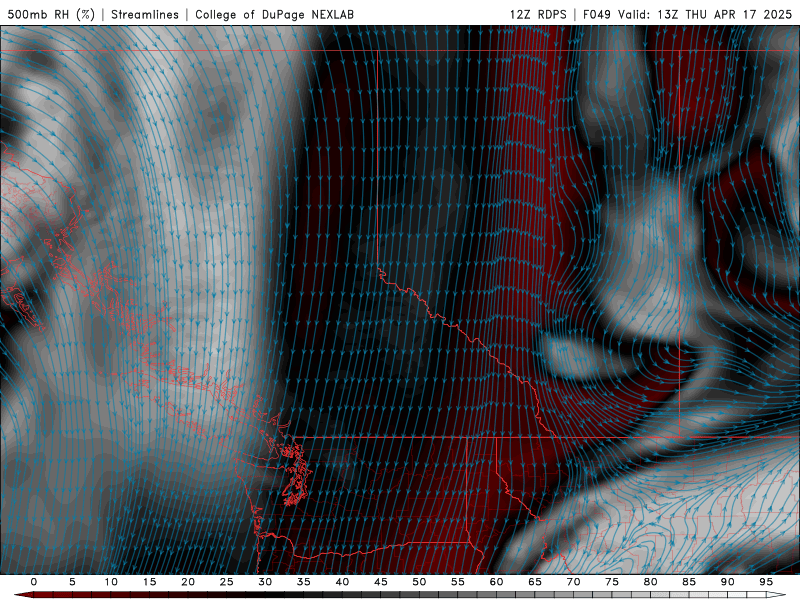The width and height of the screenshot is (800, 600).
Task: Click the '50' colour scale label
Action: pos(419,582)
